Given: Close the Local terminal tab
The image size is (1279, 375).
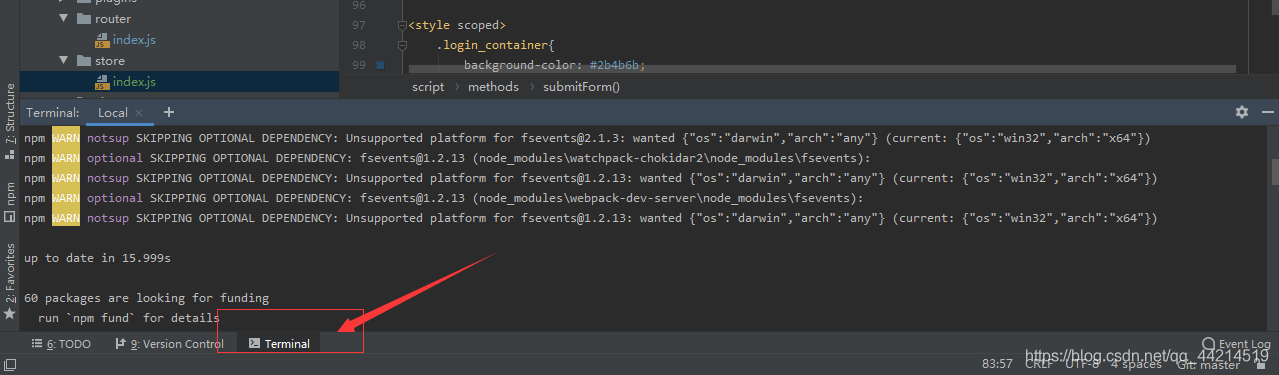Looking at the screenshot, I should [x=139, y=113].
